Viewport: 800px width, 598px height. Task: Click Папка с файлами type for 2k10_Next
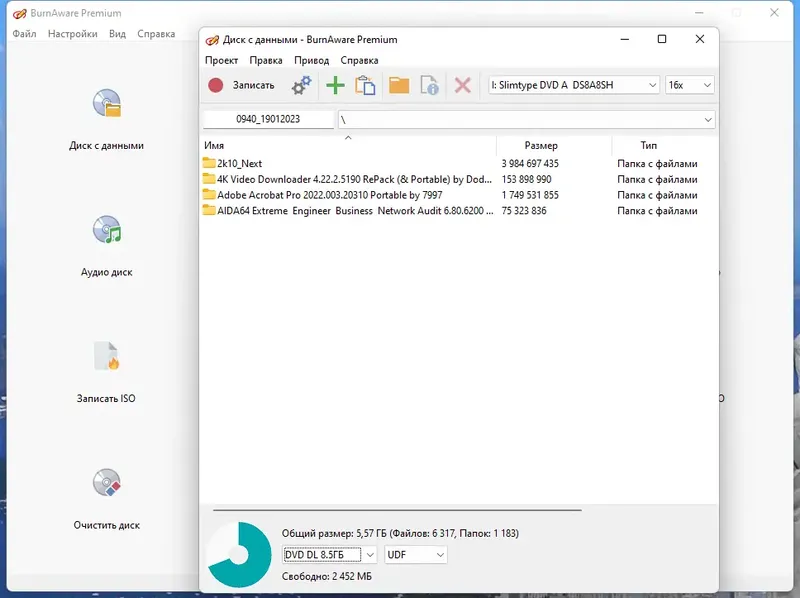657,164
